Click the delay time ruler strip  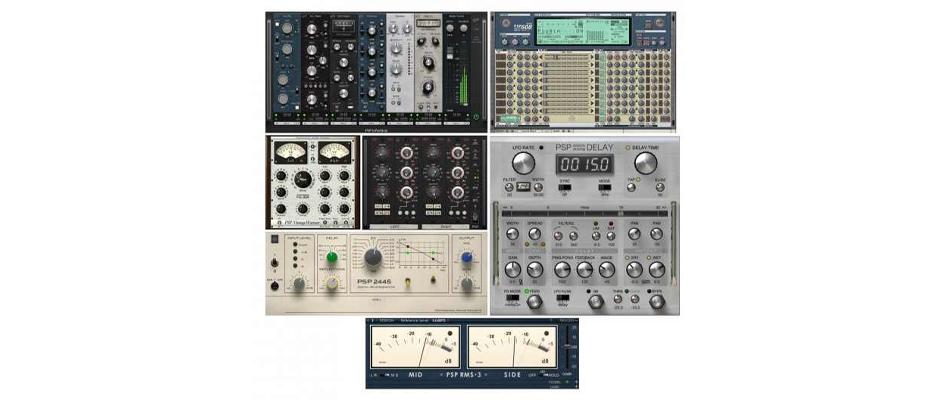[x=584, y=212]
